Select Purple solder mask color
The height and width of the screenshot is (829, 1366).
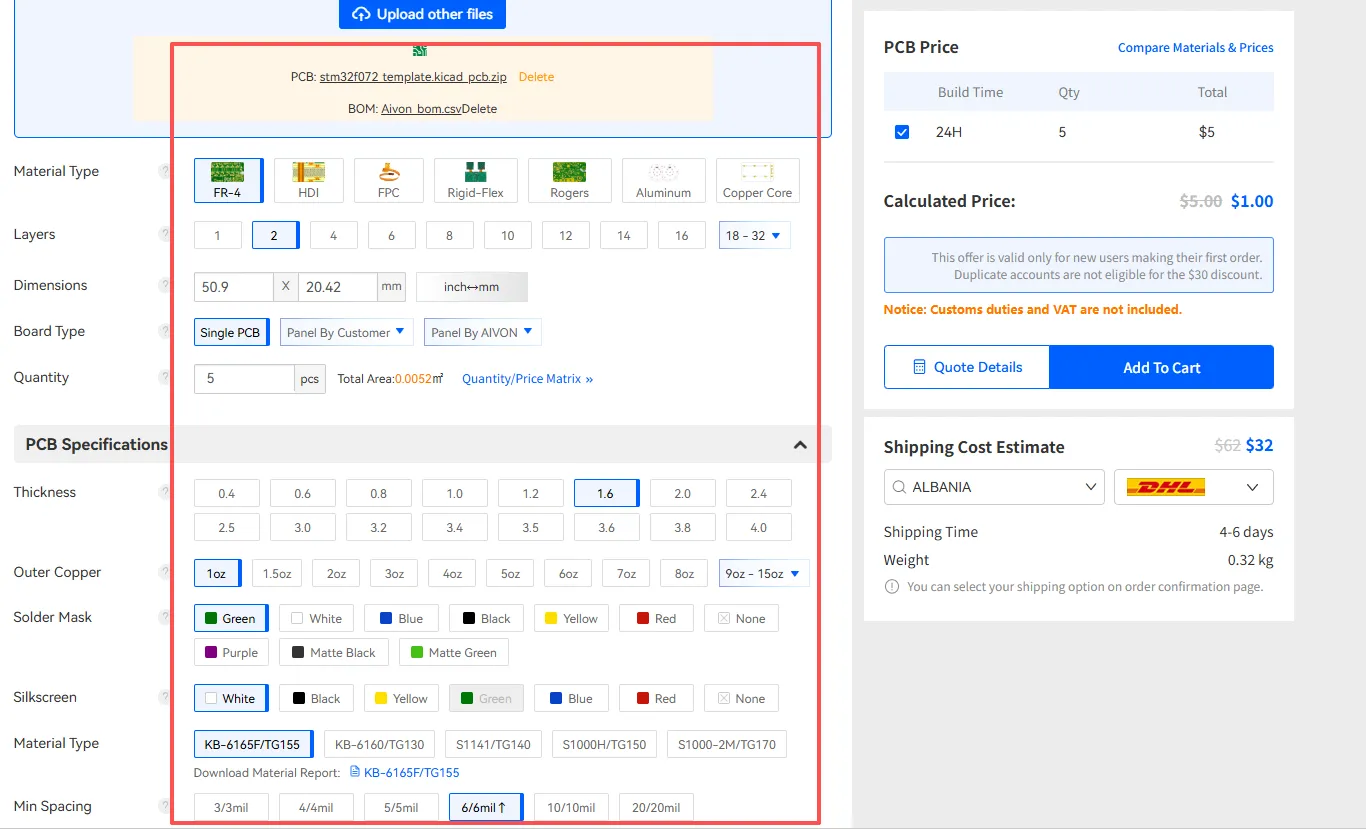pos(231,653)
